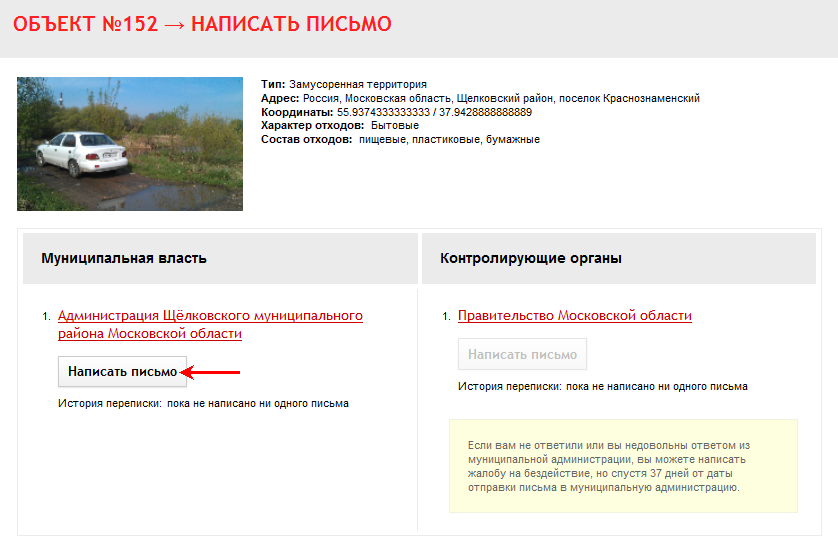Click the Контролирующие органы column header
This screenshot has width=838, height=547.
(x=619, y=259)
